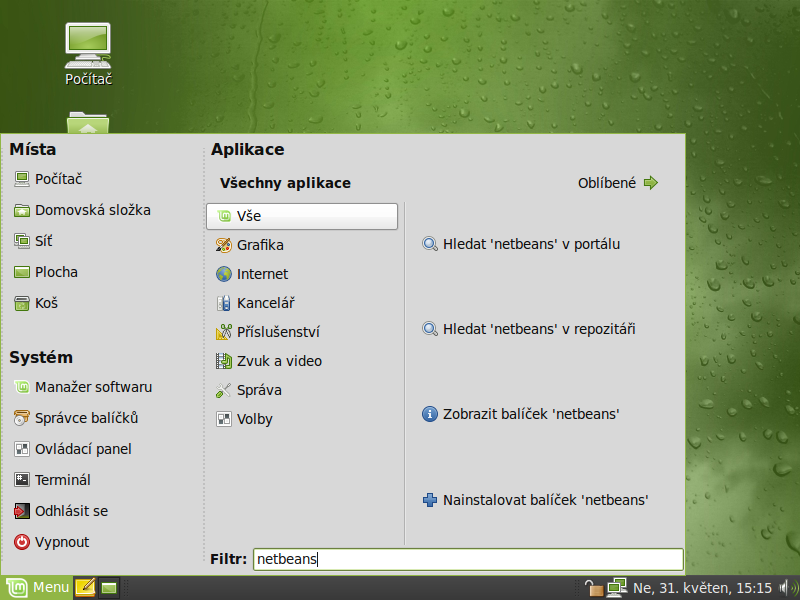Click the Vypnout power icon
The height and width of the screenshot is (600, 800).
tap(21, 542)
